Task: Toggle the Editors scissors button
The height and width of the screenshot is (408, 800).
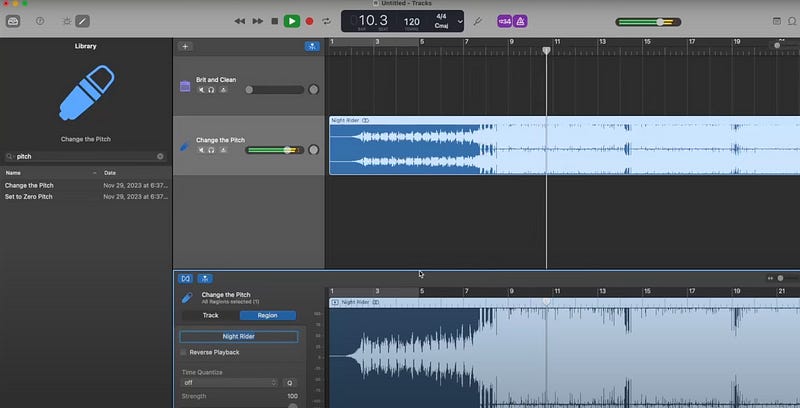Action: [x=82, y=20]
